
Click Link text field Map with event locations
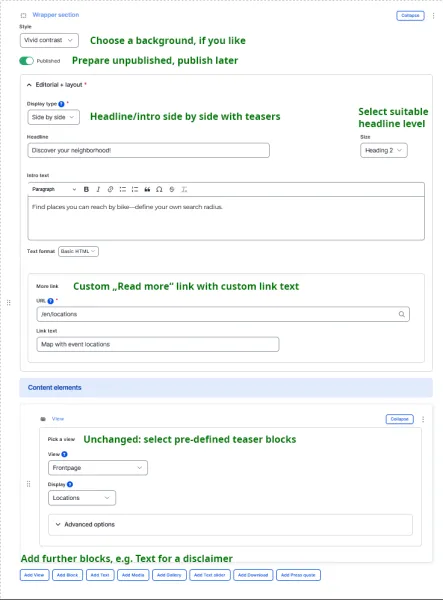tap(158, 344)
